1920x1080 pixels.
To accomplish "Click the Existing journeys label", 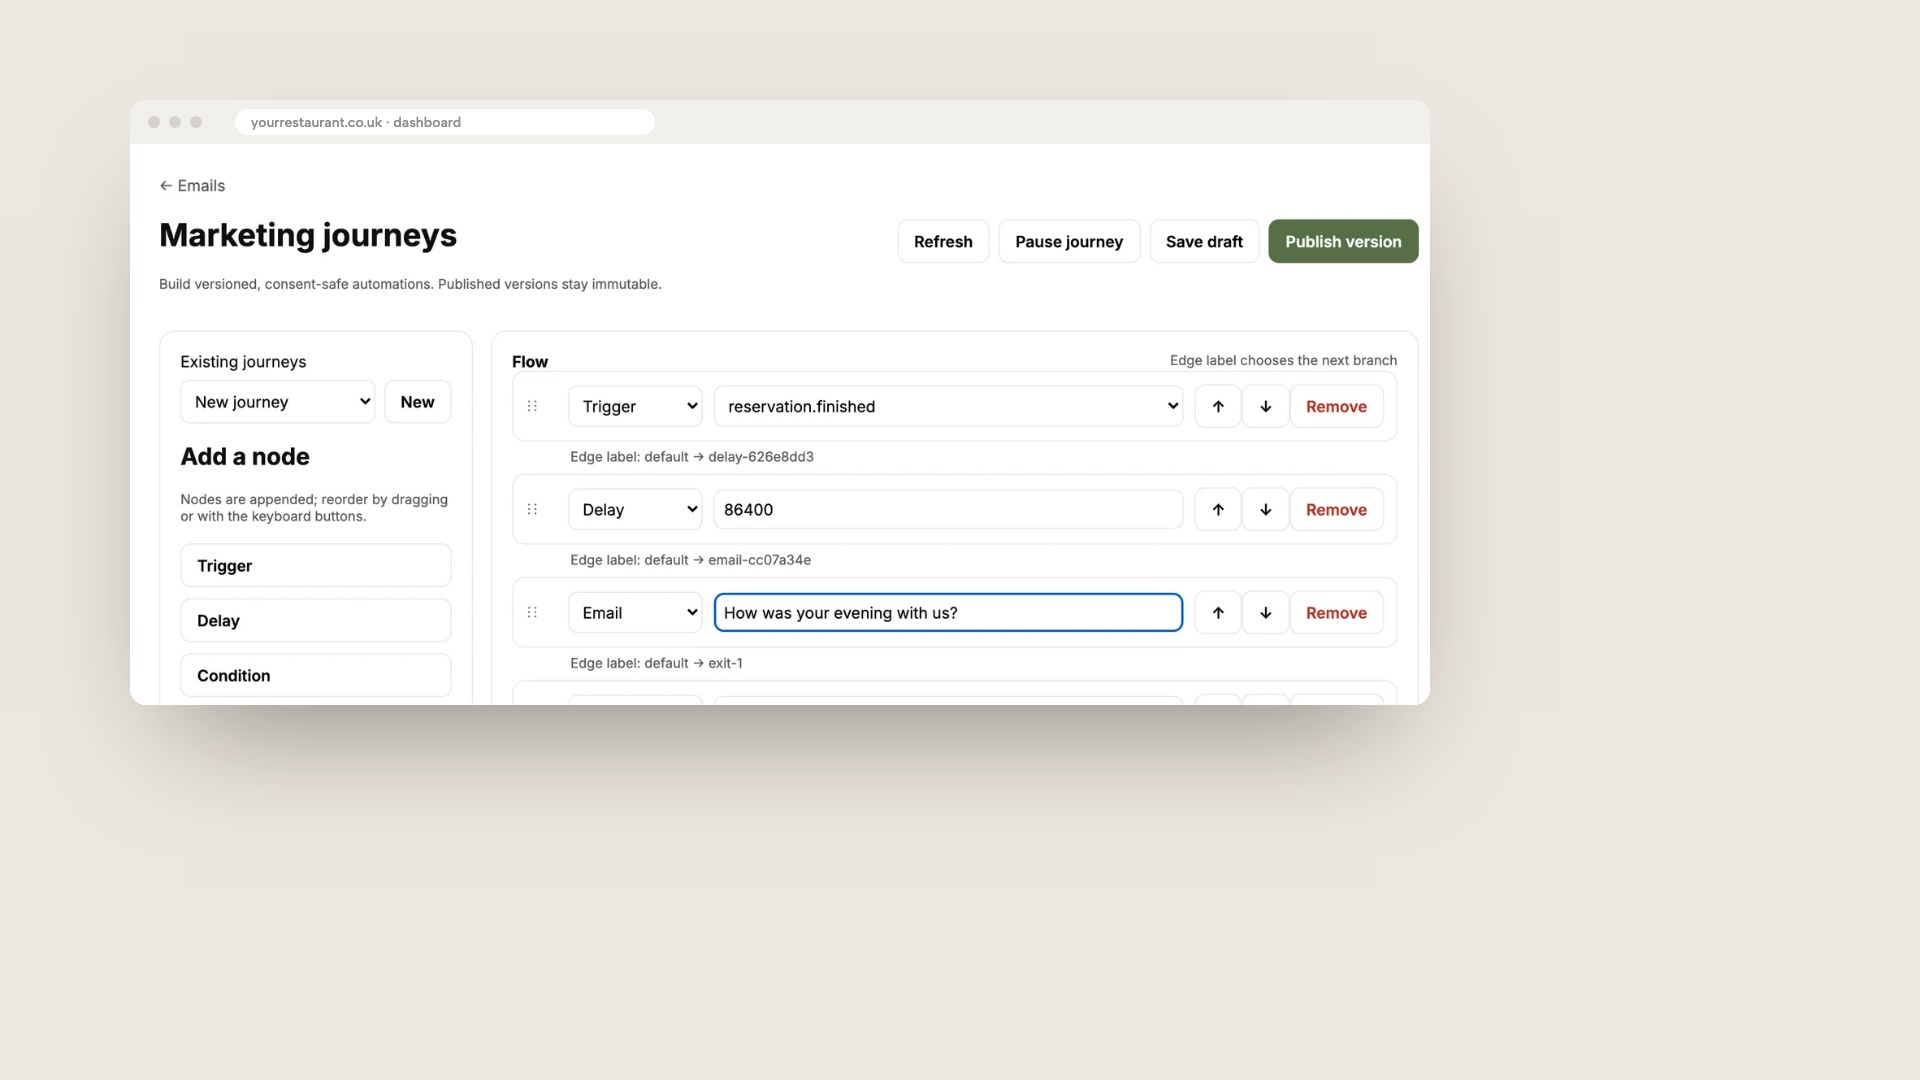I will point(243,361).
